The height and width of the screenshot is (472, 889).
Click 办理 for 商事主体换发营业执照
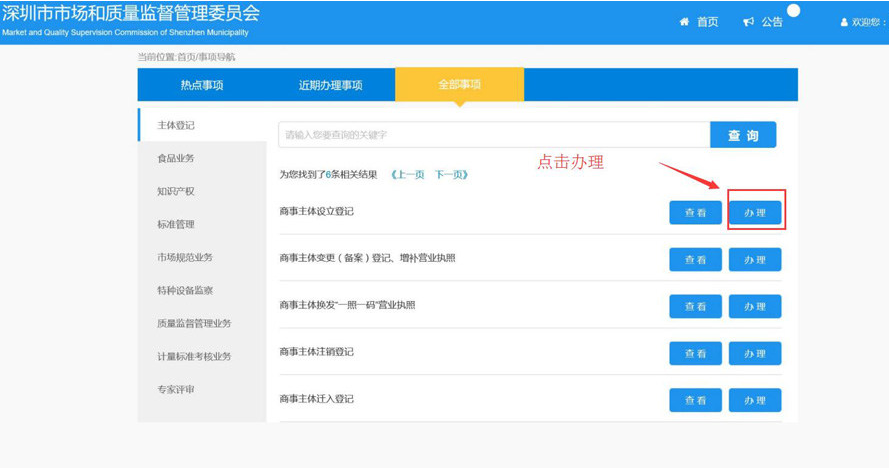point(755,307)
